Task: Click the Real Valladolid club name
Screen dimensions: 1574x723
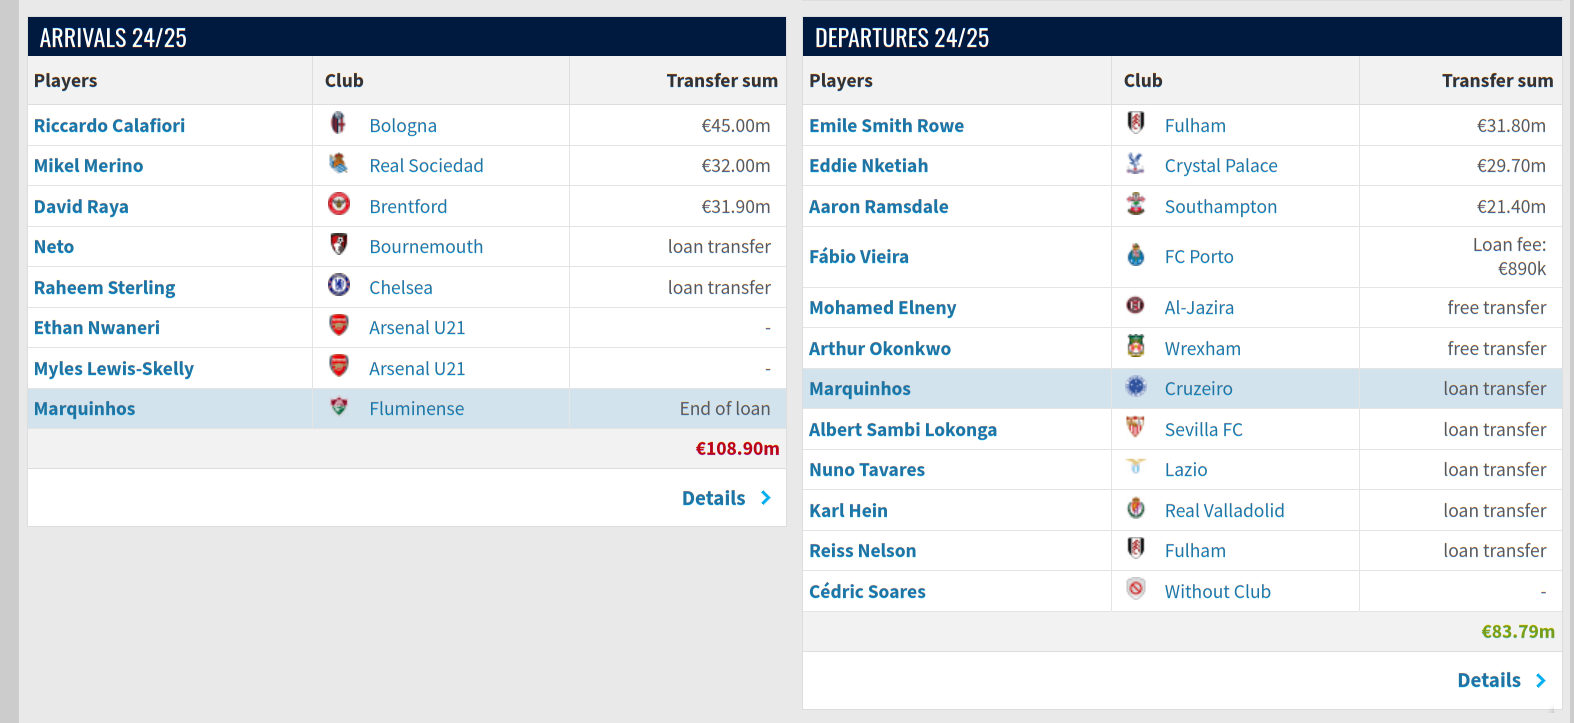Action: (1224, 510)
